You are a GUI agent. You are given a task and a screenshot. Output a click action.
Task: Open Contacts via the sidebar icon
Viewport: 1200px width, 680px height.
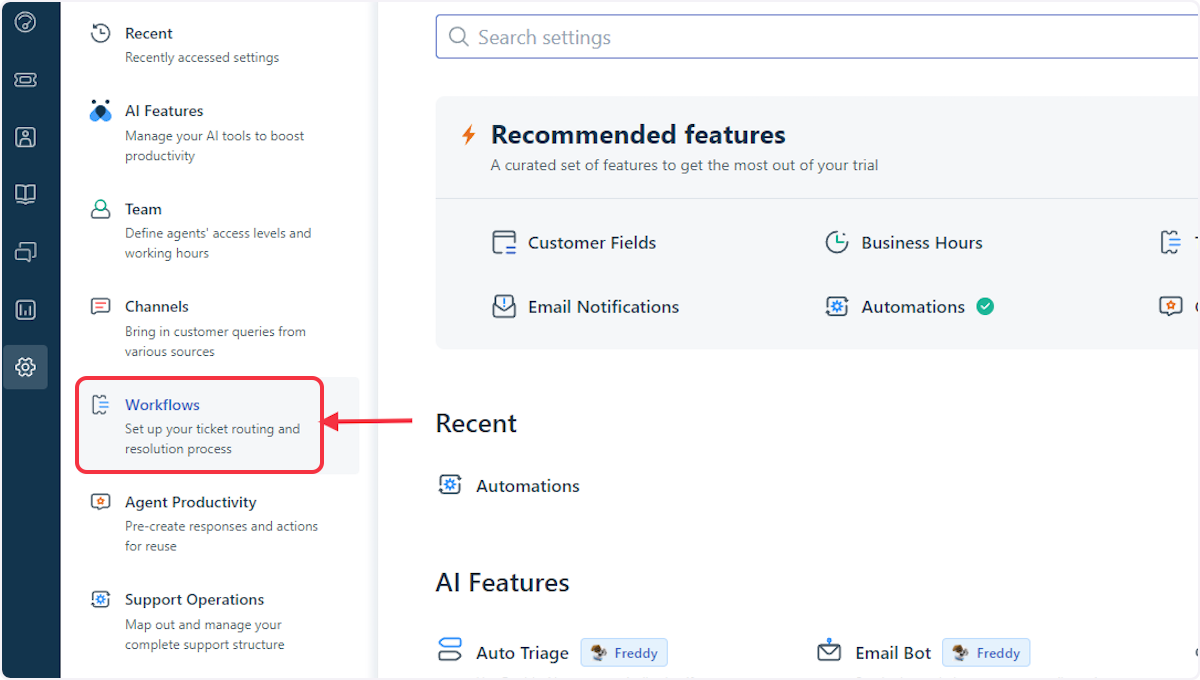27,136
